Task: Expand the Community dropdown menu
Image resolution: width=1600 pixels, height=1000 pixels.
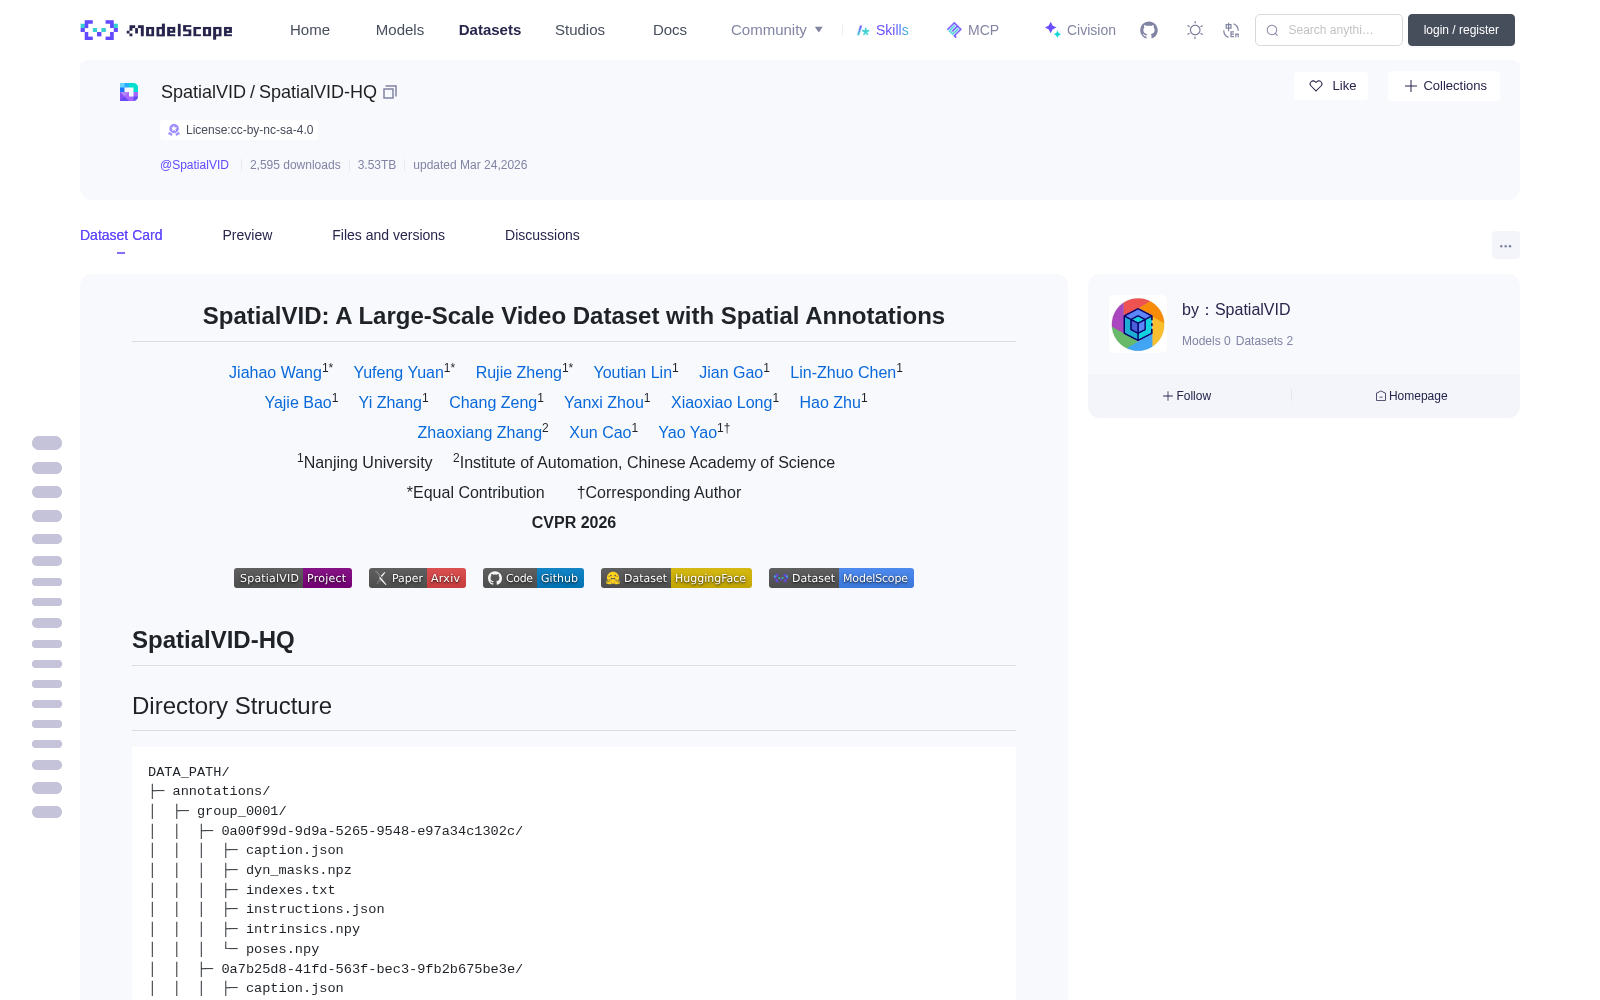Action: pos(777,30)
